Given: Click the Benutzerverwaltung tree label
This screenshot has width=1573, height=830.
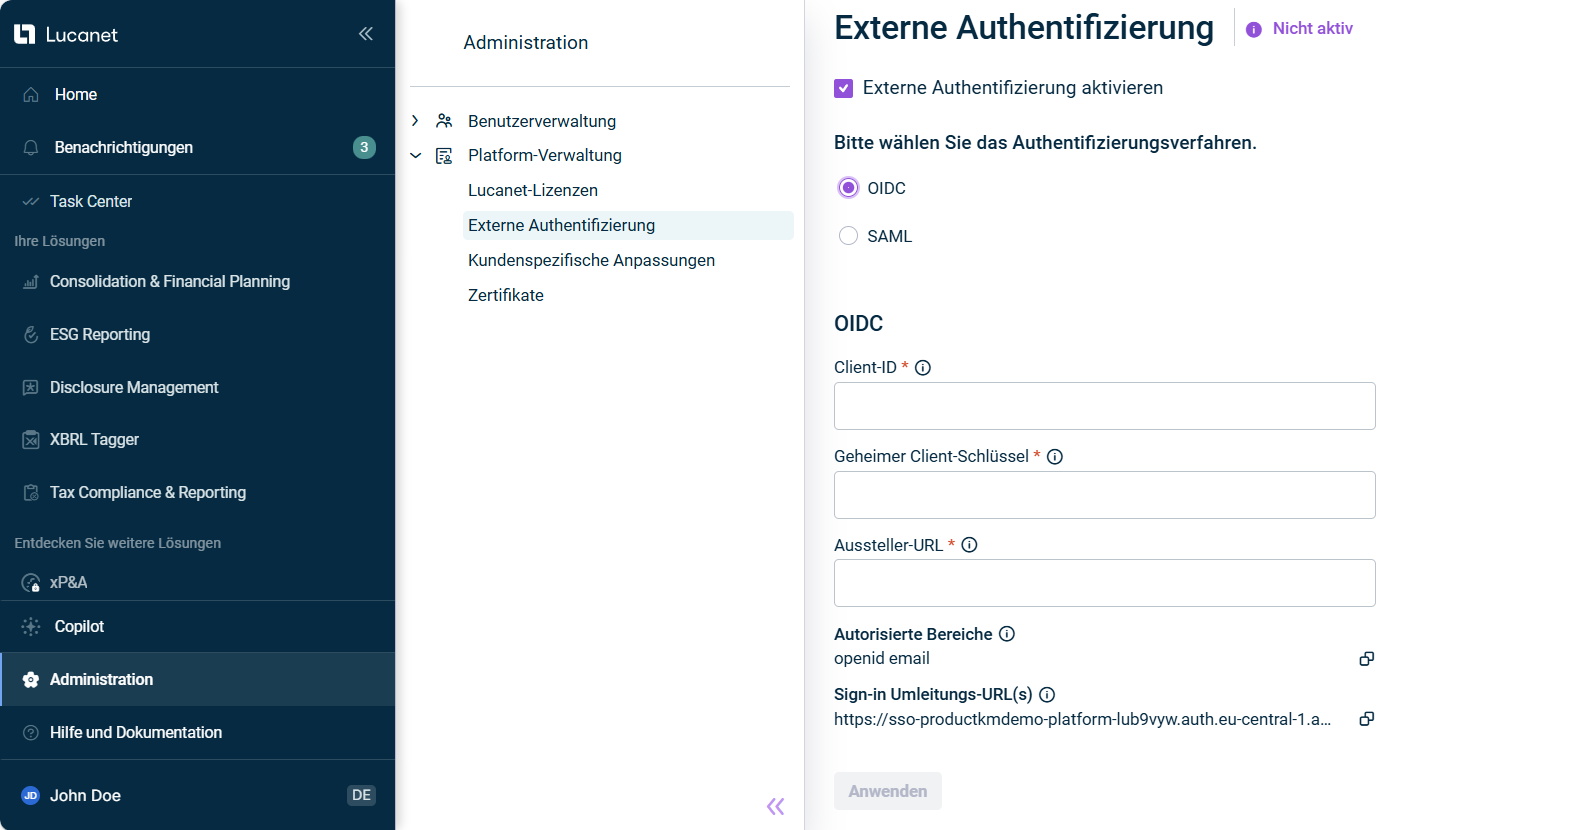Looking at the screenshot, I should (x=542, y=121).
